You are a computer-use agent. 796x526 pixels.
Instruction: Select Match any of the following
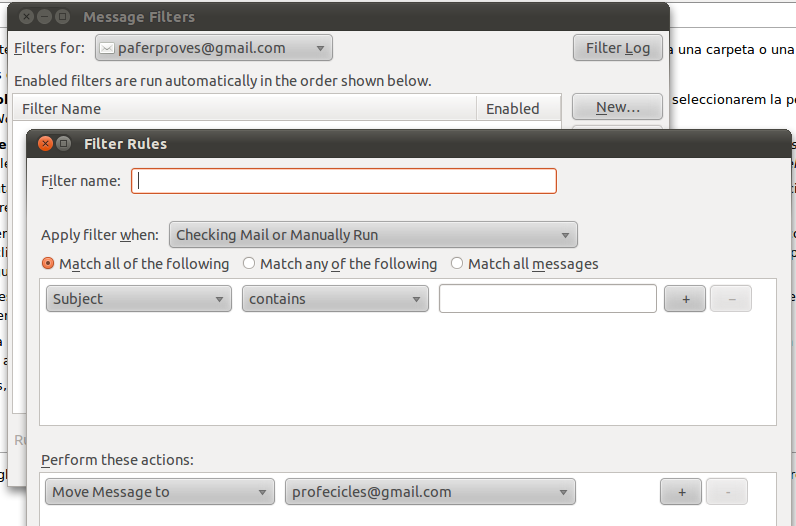(x=249, y=264)
